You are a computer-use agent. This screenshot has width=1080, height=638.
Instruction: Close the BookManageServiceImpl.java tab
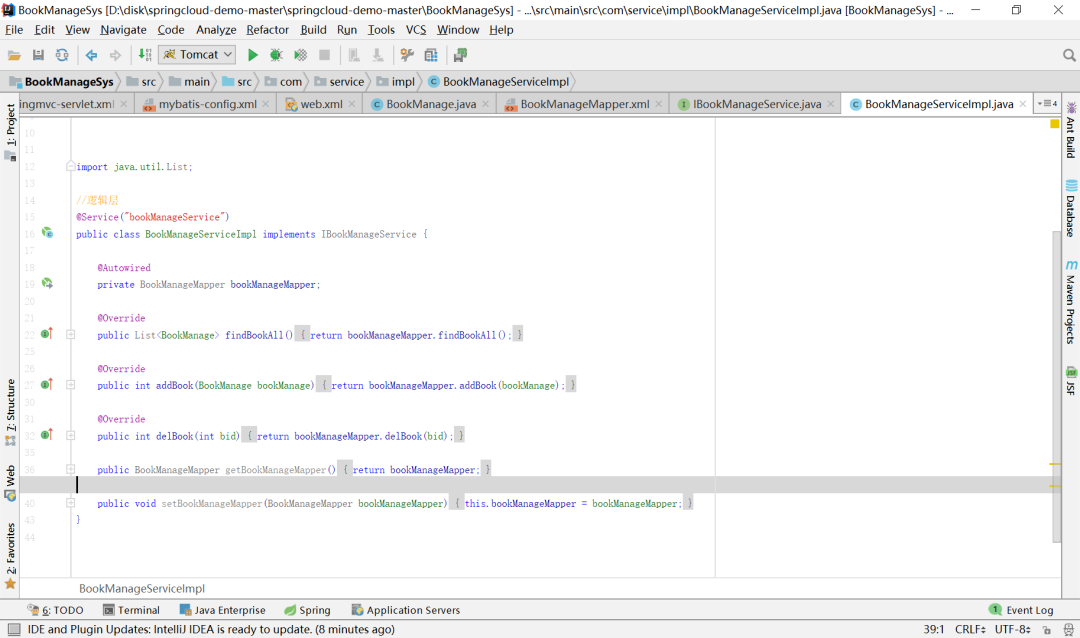pyautogui.click(x=1023, y=104)
